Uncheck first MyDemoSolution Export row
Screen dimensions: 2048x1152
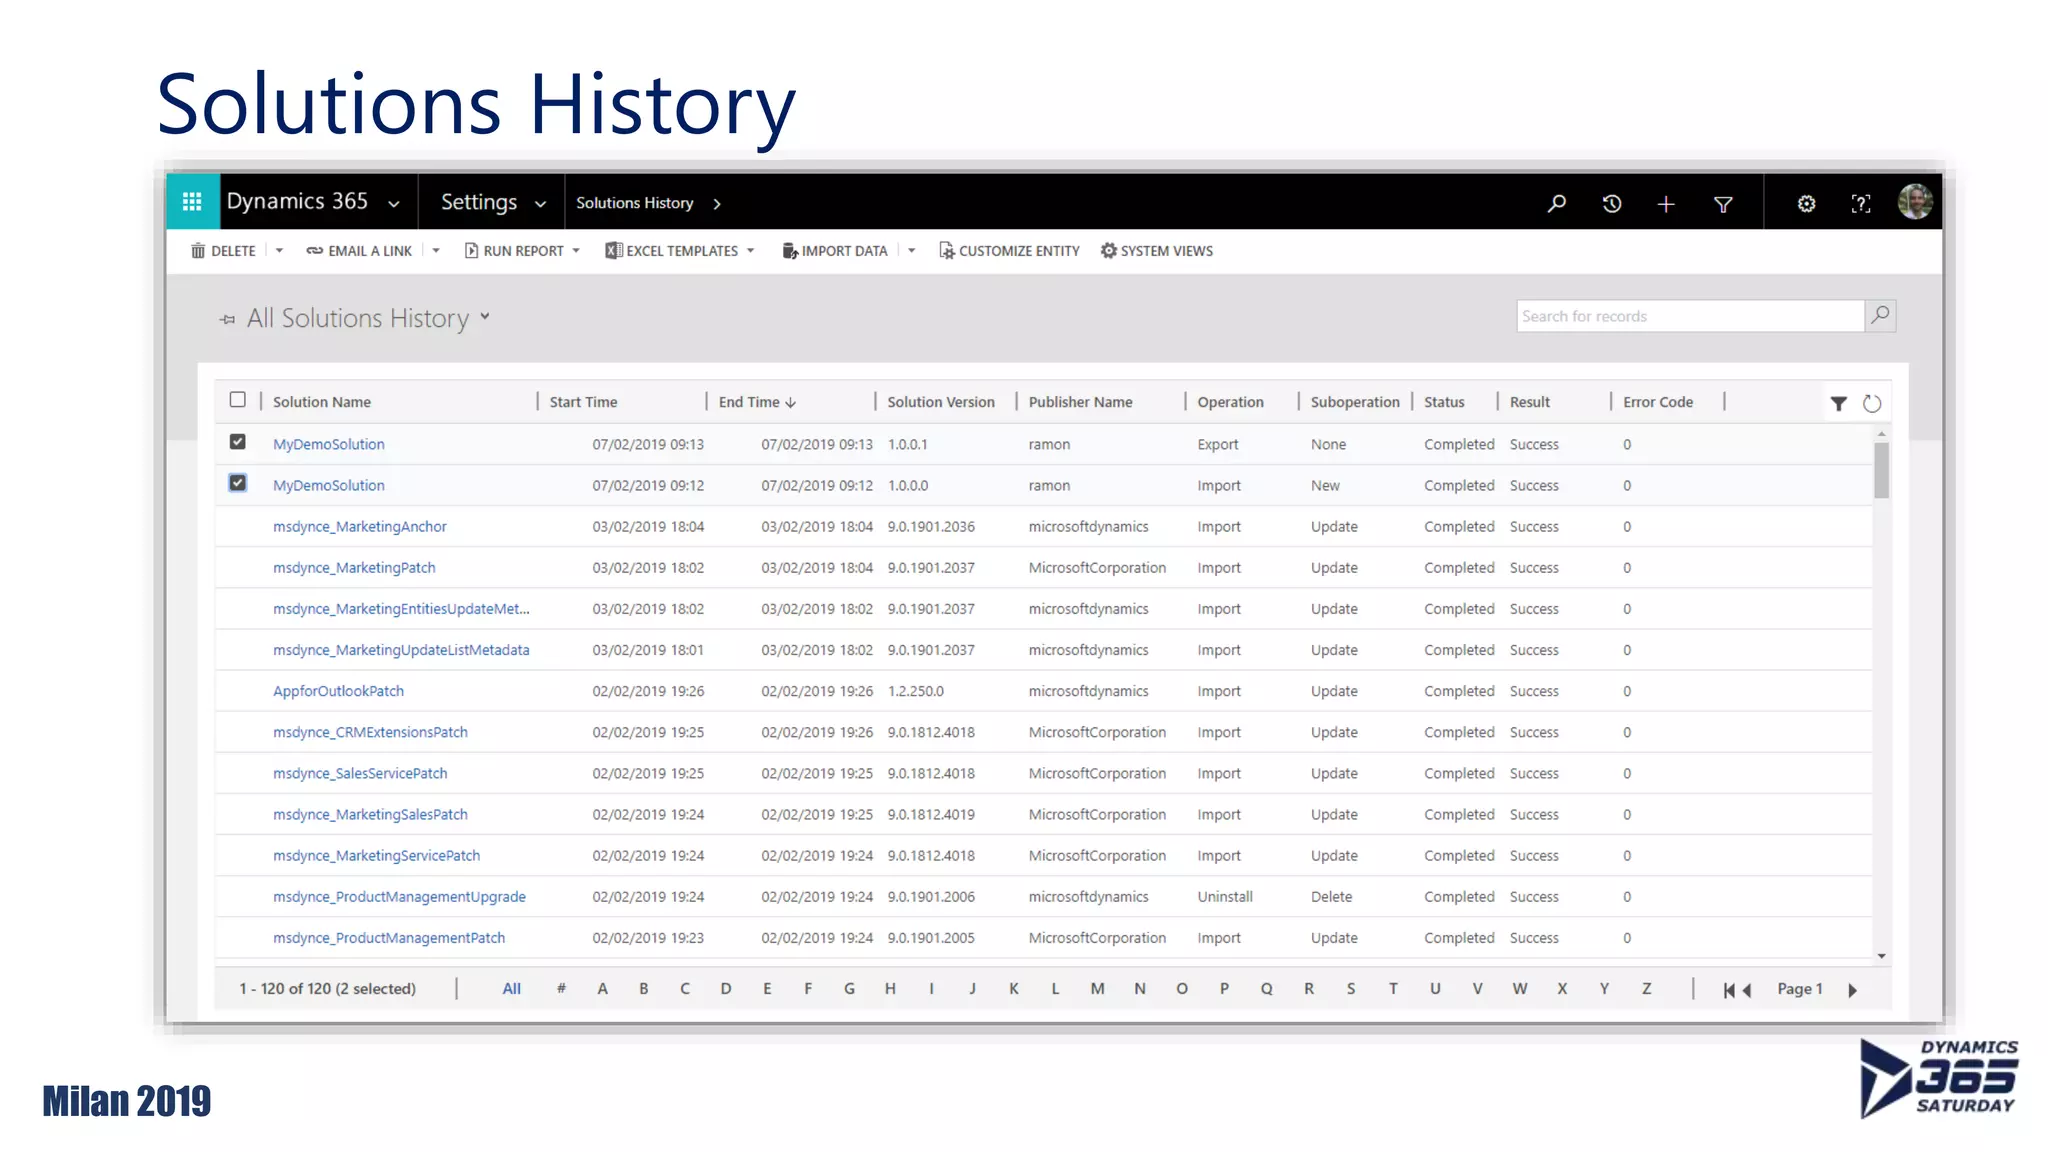(x=237, y=442)
